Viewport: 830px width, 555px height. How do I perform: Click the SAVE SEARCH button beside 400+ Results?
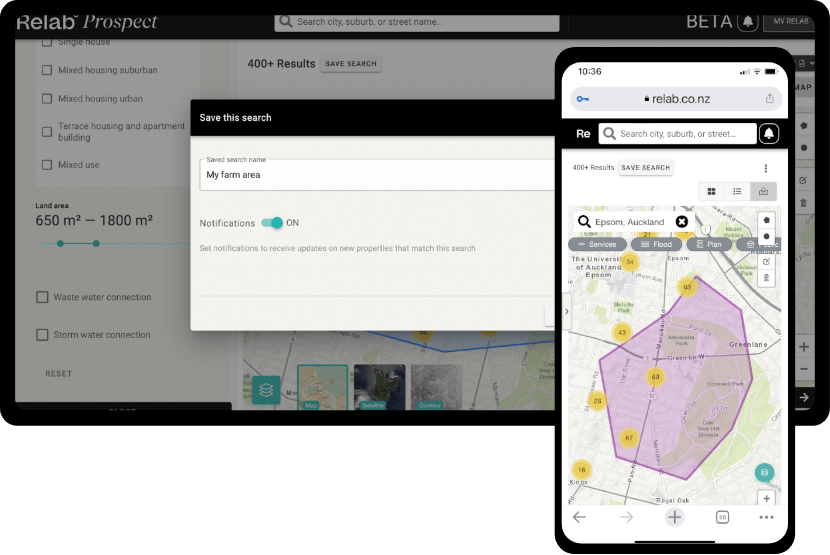point(350,64)
